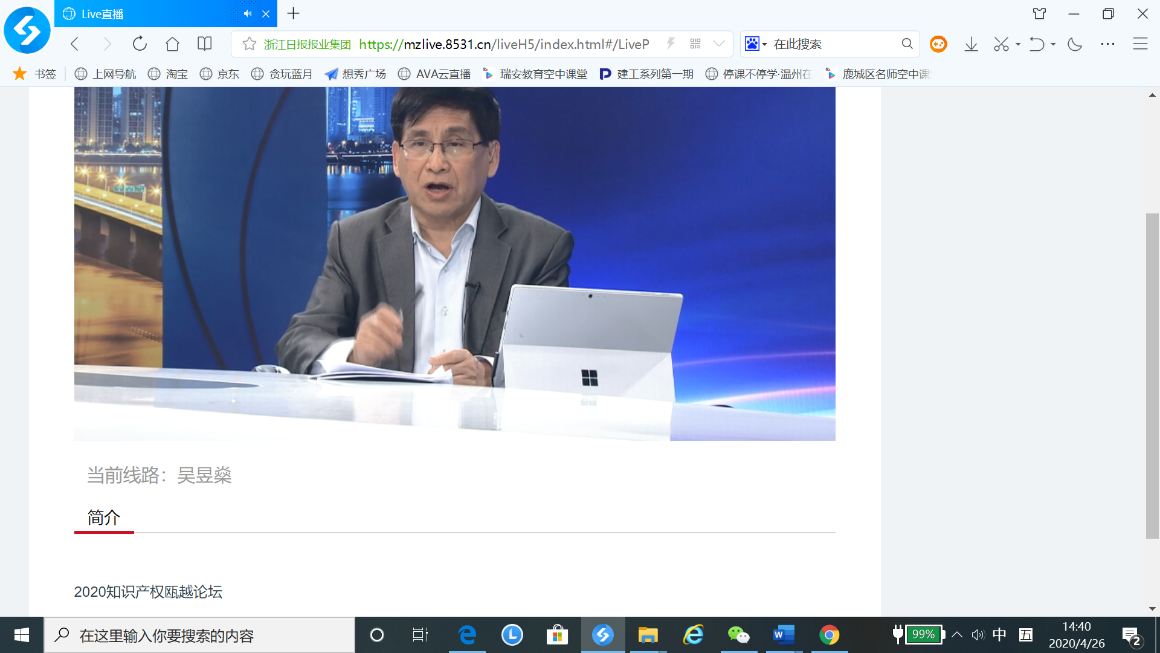
Task: Bookmark this page with the star icon
Action: point(249,44)
